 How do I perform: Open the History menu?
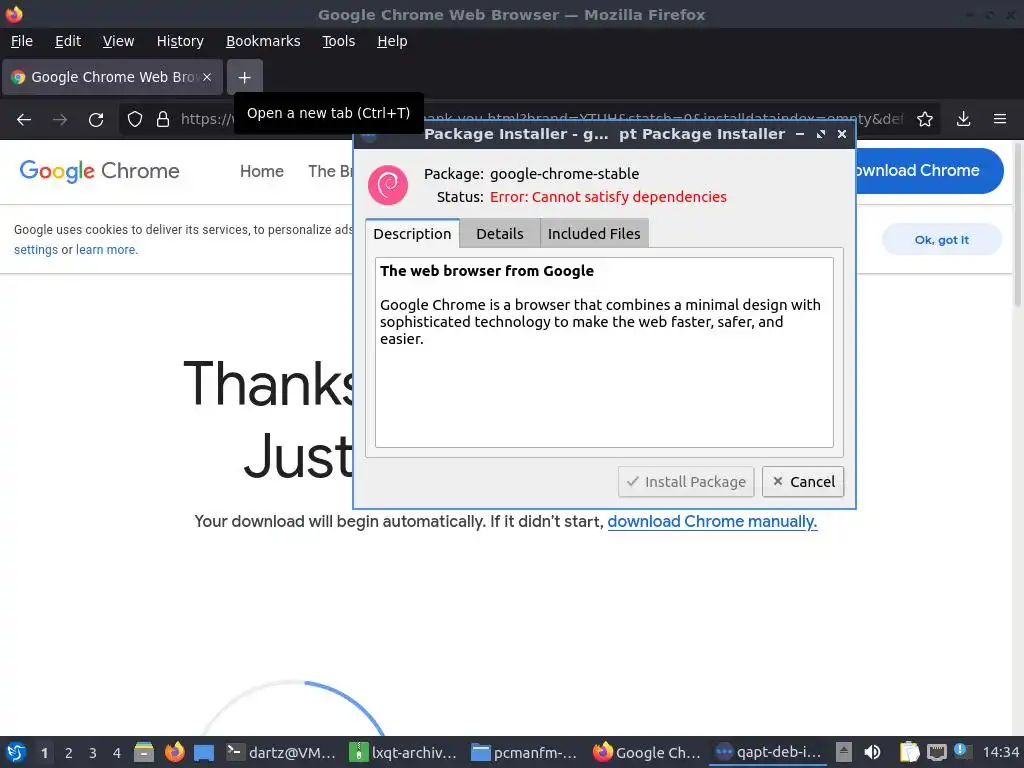click(x=180, y=41)
